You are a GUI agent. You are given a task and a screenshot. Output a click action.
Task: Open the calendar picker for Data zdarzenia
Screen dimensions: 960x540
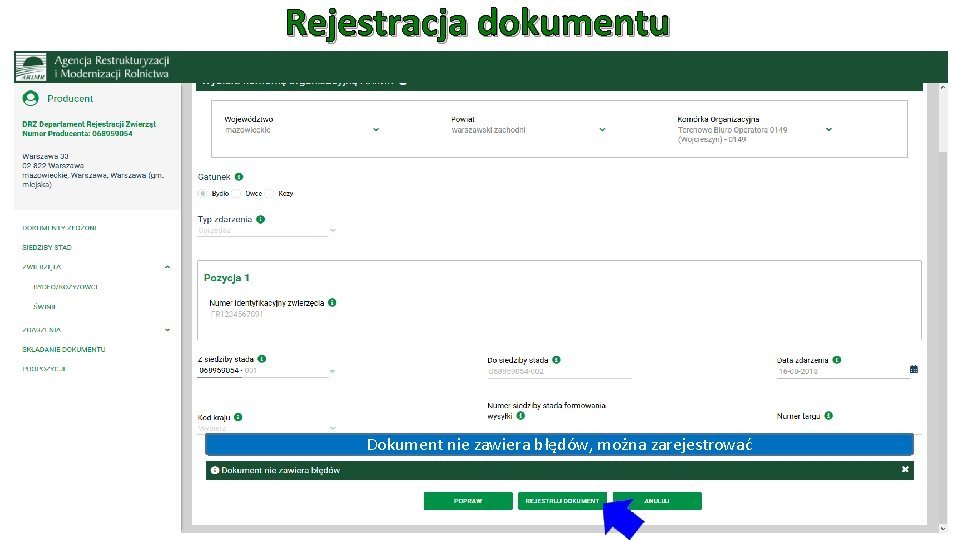pos(913,369)
